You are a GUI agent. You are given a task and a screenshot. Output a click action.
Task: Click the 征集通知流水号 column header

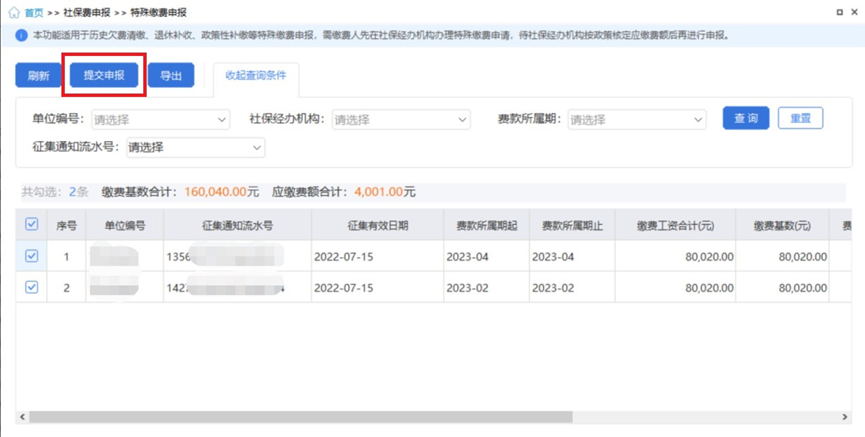tap(237, 225)
